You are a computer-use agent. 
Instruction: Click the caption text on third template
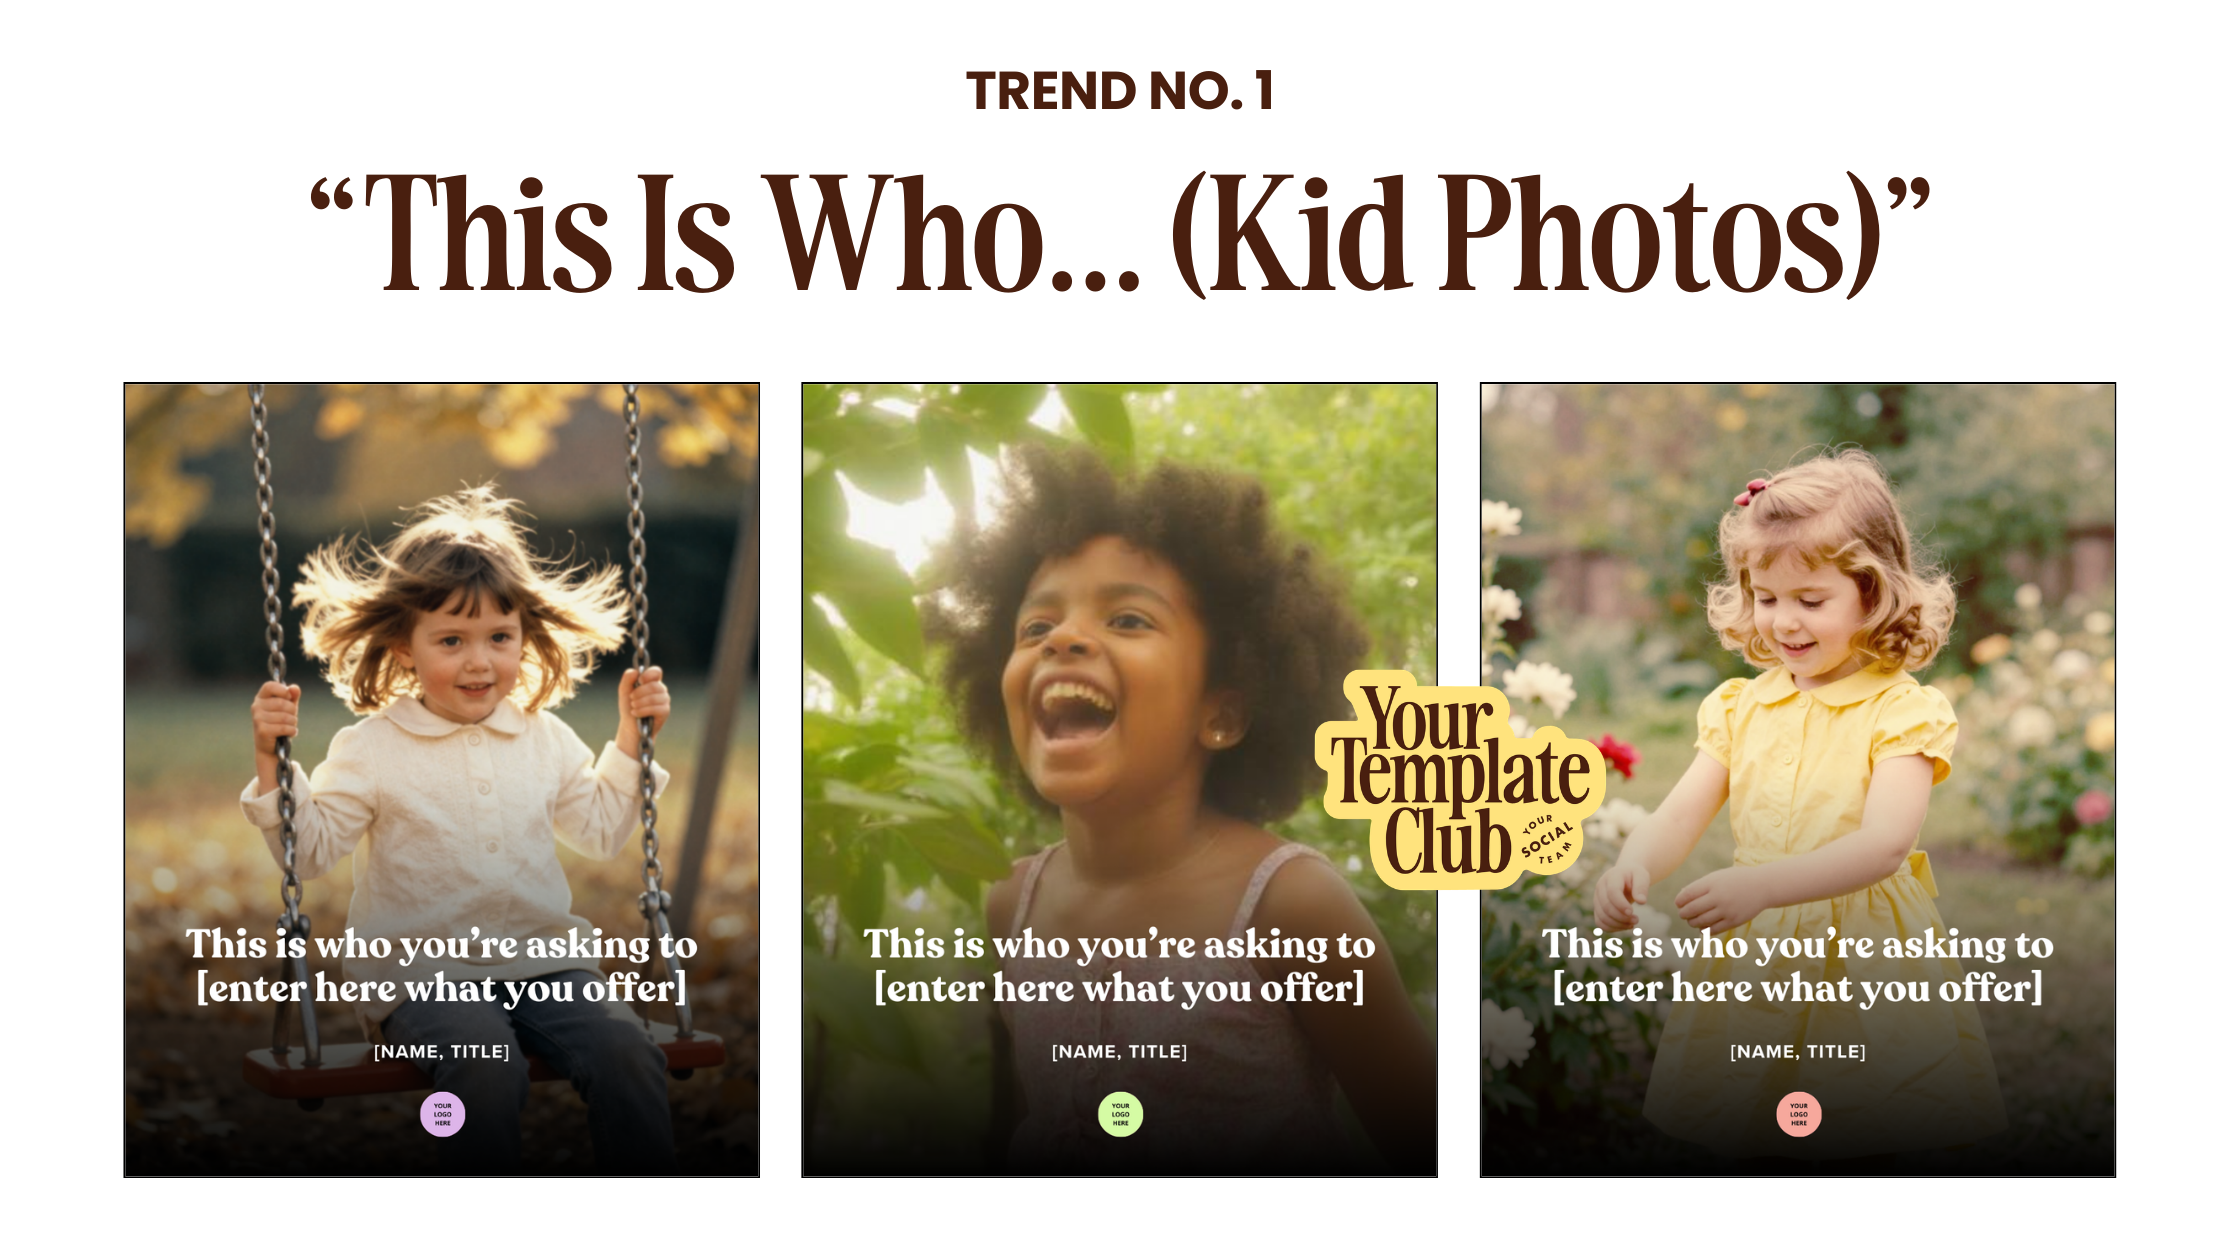(1798, 966)
